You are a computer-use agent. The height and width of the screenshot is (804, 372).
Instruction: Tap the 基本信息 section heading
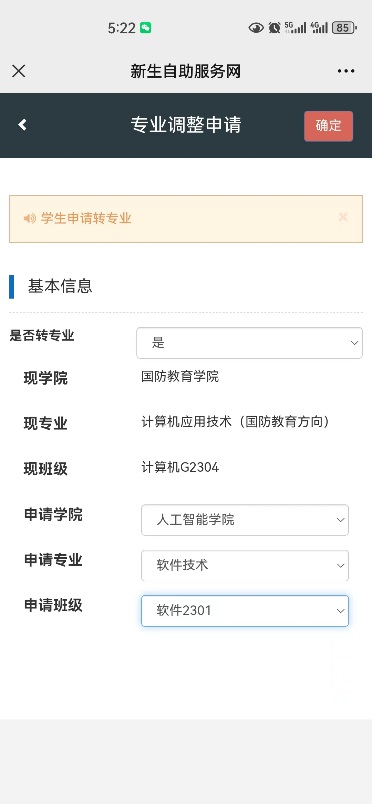[x=60, y=286]
